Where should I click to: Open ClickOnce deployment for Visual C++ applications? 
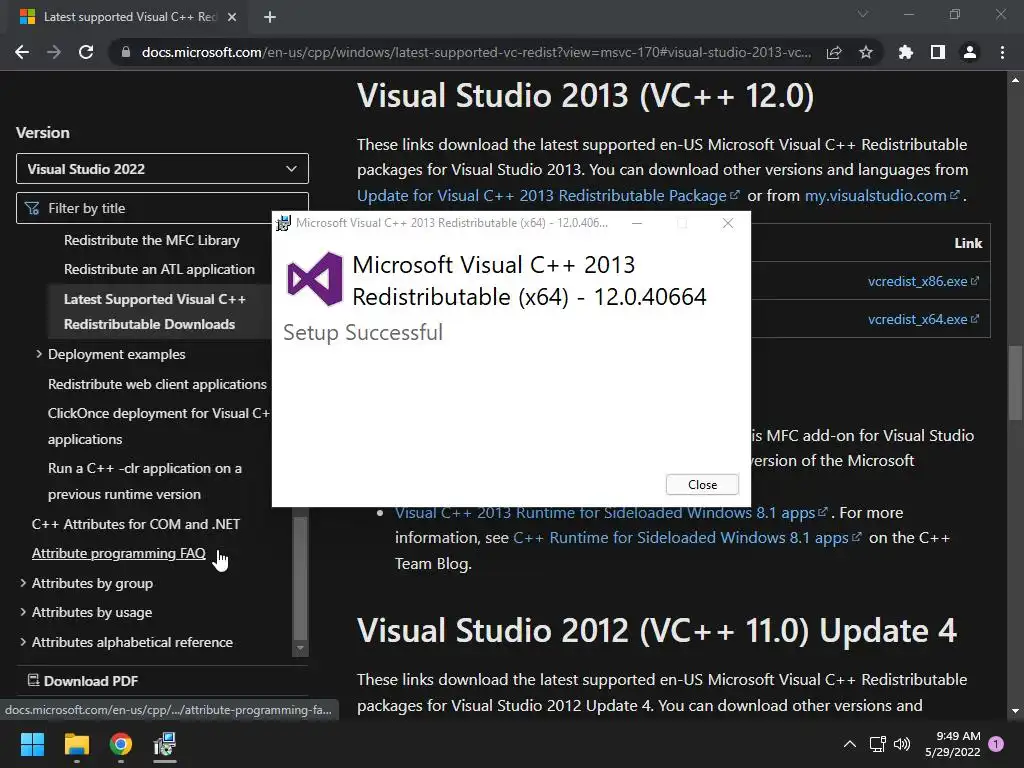(x=159, y=426)
